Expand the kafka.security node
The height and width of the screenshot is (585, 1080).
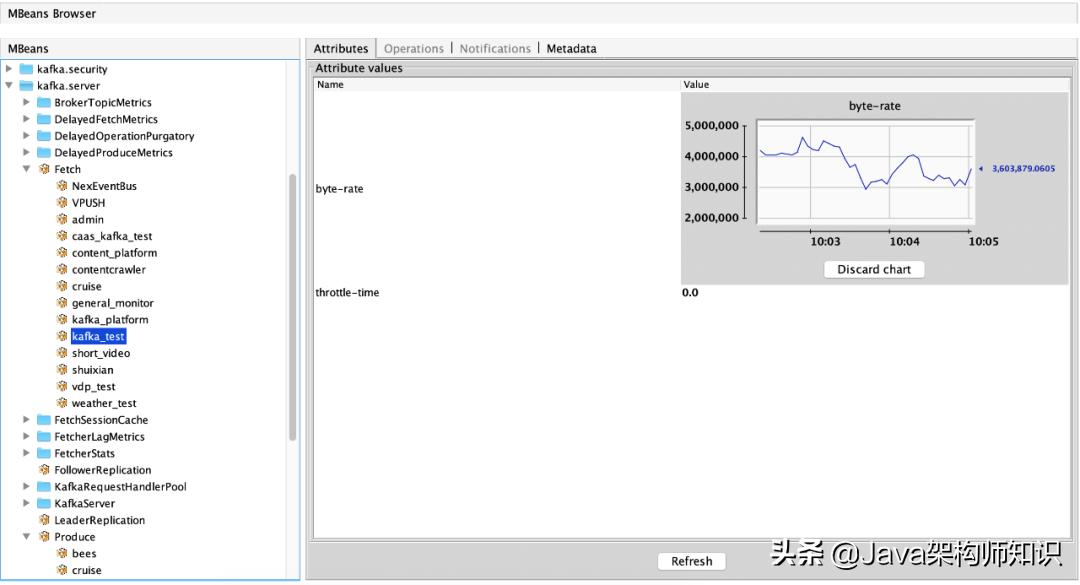click(9, 69)
